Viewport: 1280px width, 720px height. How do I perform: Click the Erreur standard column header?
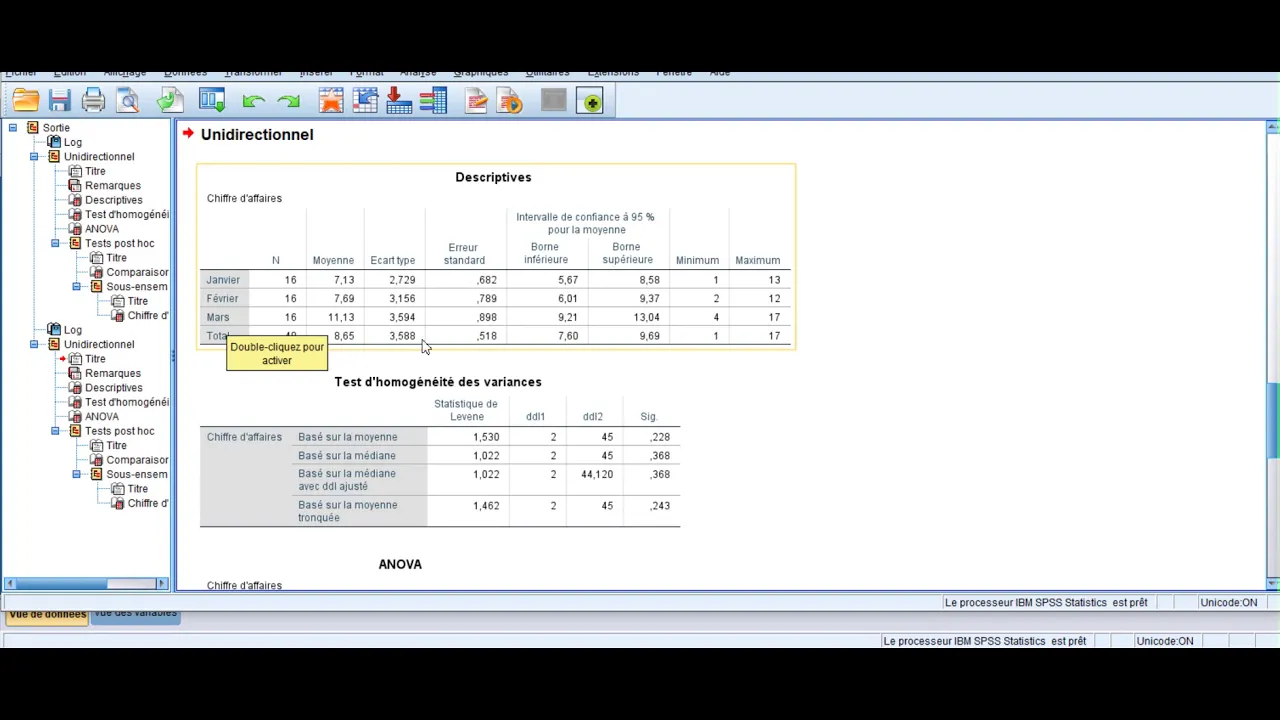click(464, 254)
